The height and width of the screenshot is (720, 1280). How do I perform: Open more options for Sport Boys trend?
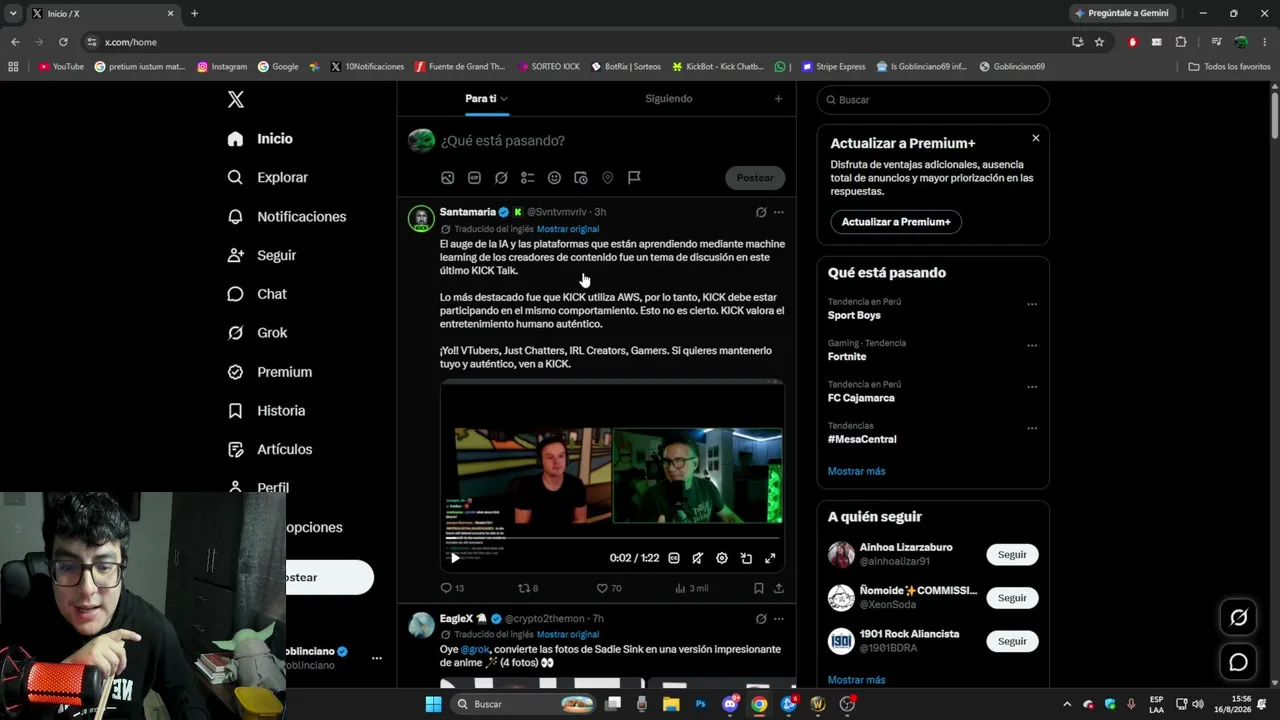tap(1032, 304)
